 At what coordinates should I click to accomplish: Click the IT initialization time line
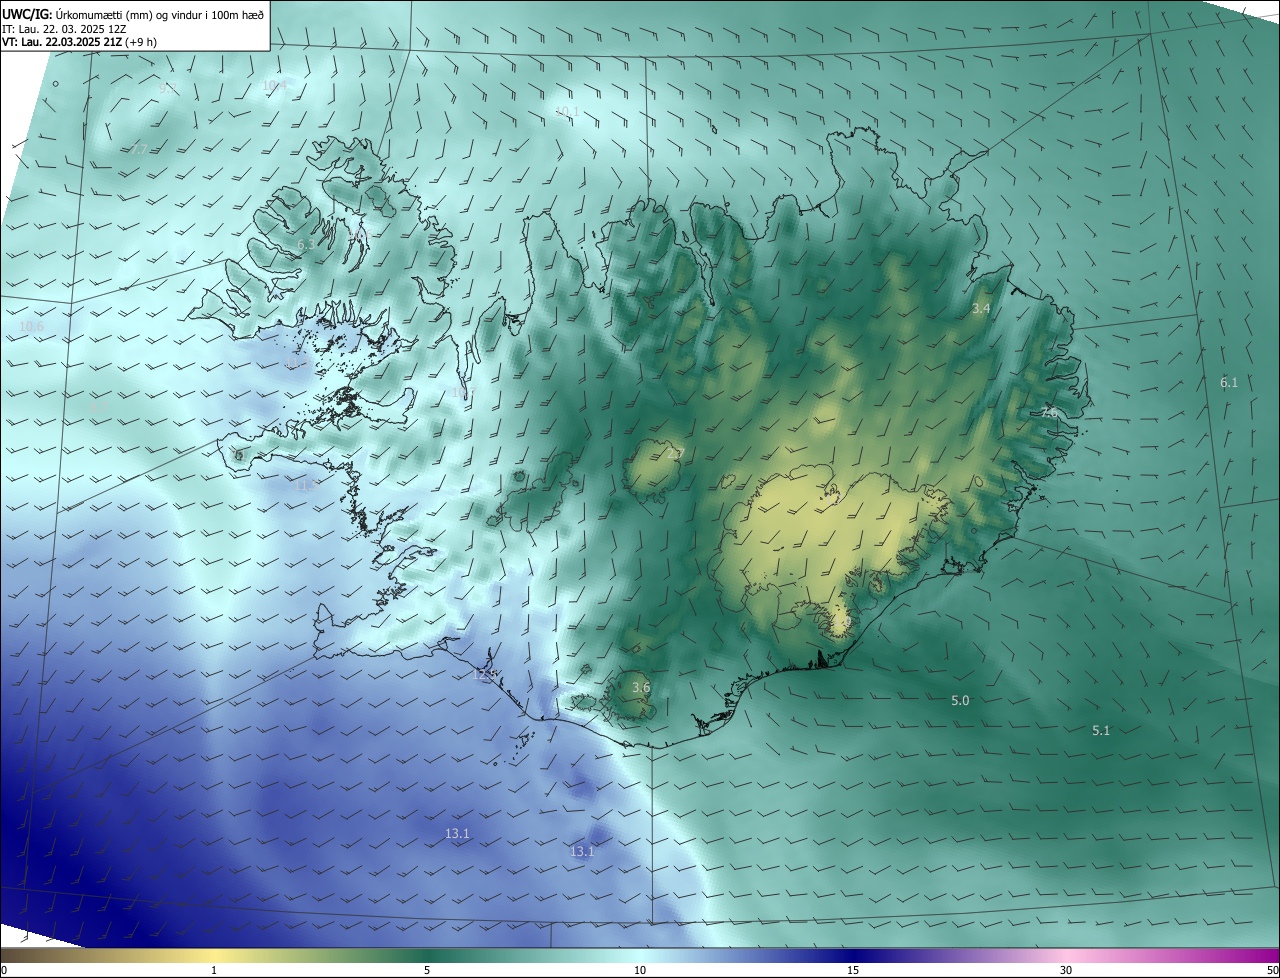(63, 28)
